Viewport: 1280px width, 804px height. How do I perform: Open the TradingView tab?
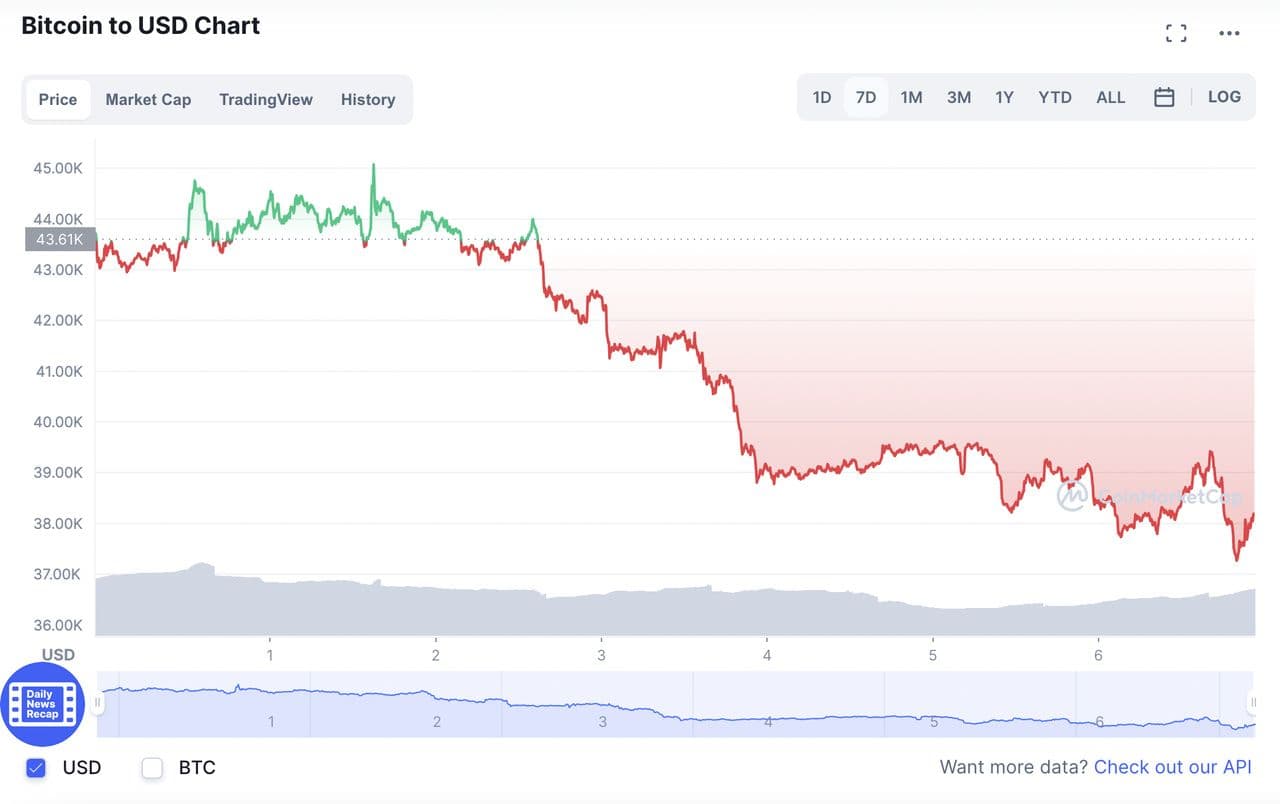266,99
